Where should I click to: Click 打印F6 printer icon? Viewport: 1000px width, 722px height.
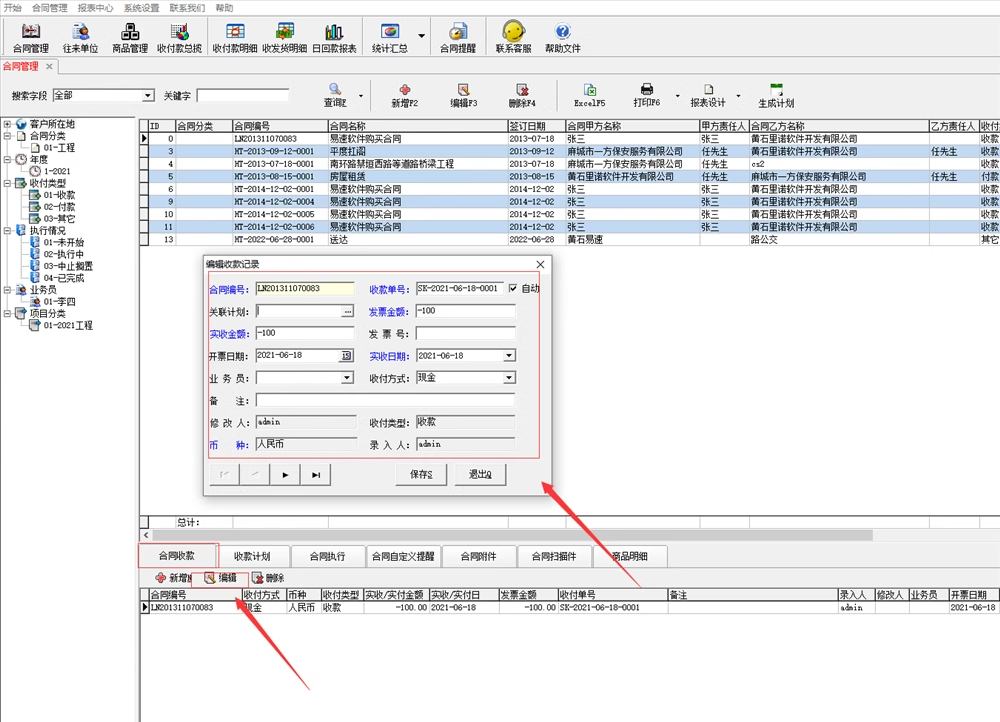click(x=647, y=95)
